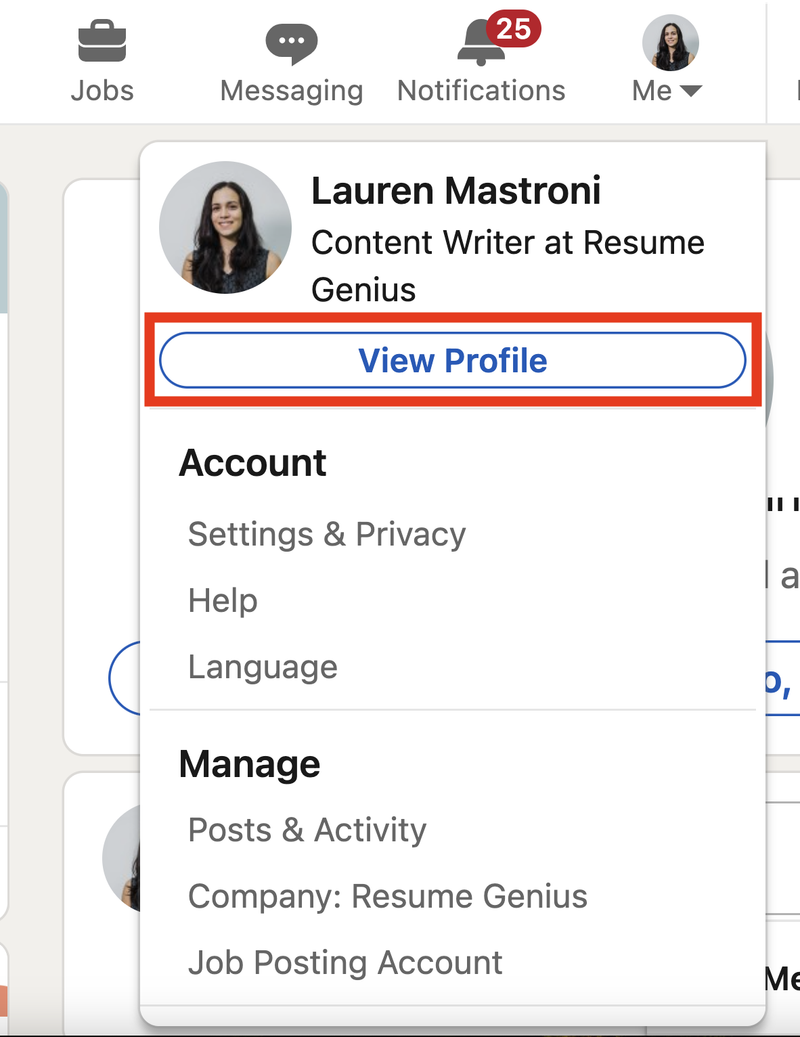Click the Jobs navigation label
The width and height of the screenshot is (800, 1037).
pyautogui.click(x=102, y=89)
